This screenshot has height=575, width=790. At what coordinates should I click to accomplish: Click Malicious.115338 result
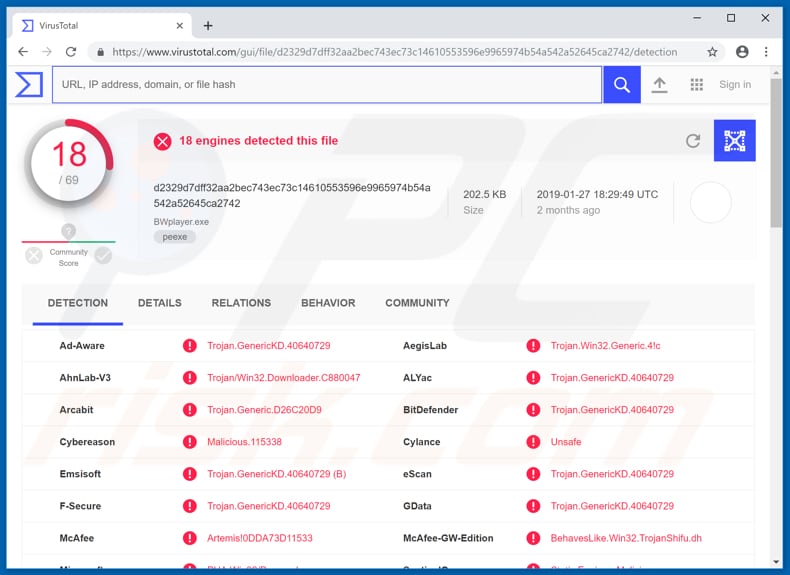(244, 442)
